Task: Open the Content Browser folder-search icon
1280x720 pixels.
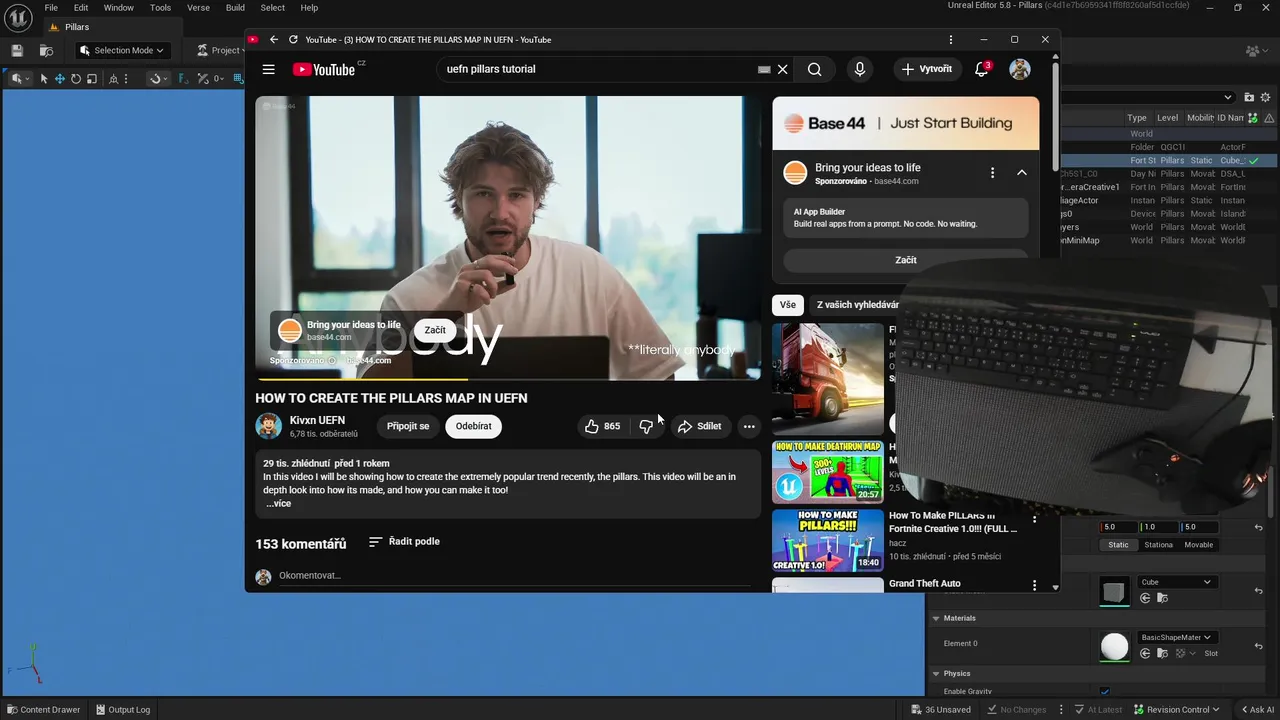Action: coord(46,50)
